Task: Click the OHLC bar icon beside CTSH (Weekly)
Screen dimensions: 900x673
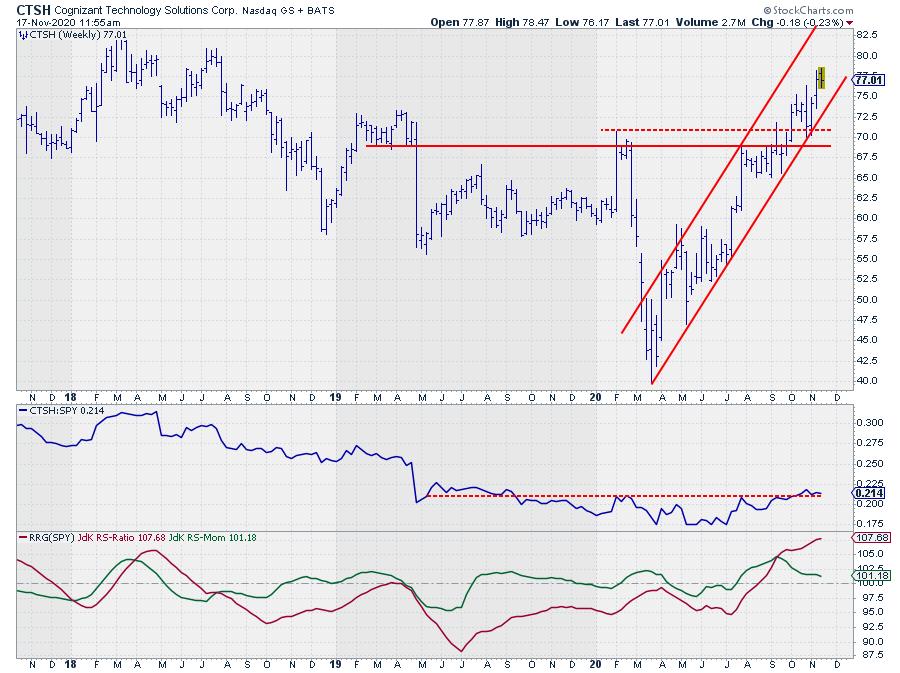Action: 24,33
